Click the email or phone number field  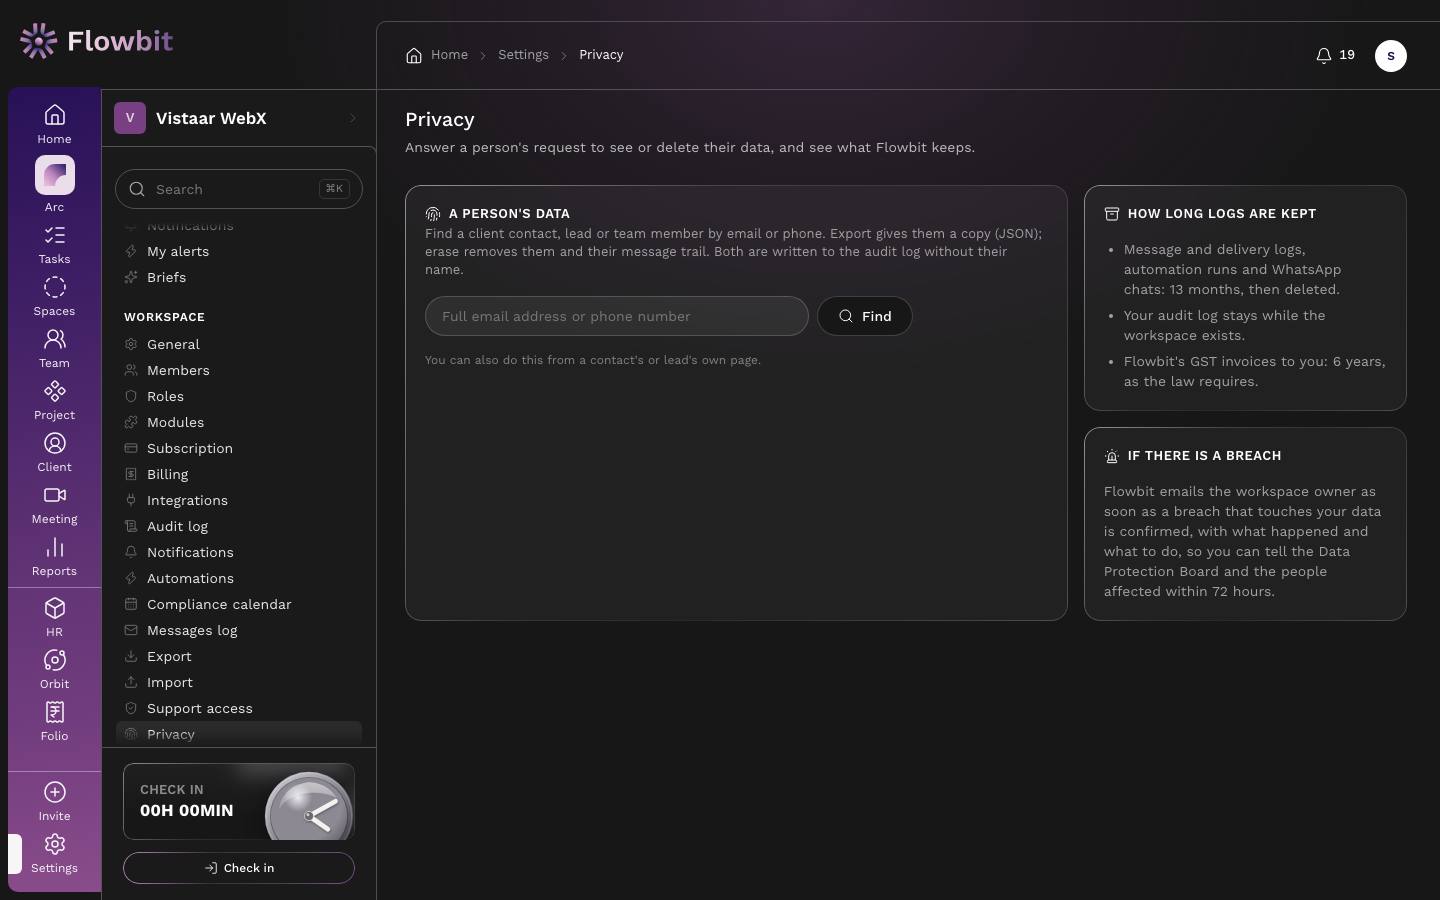tap(617, 316)
